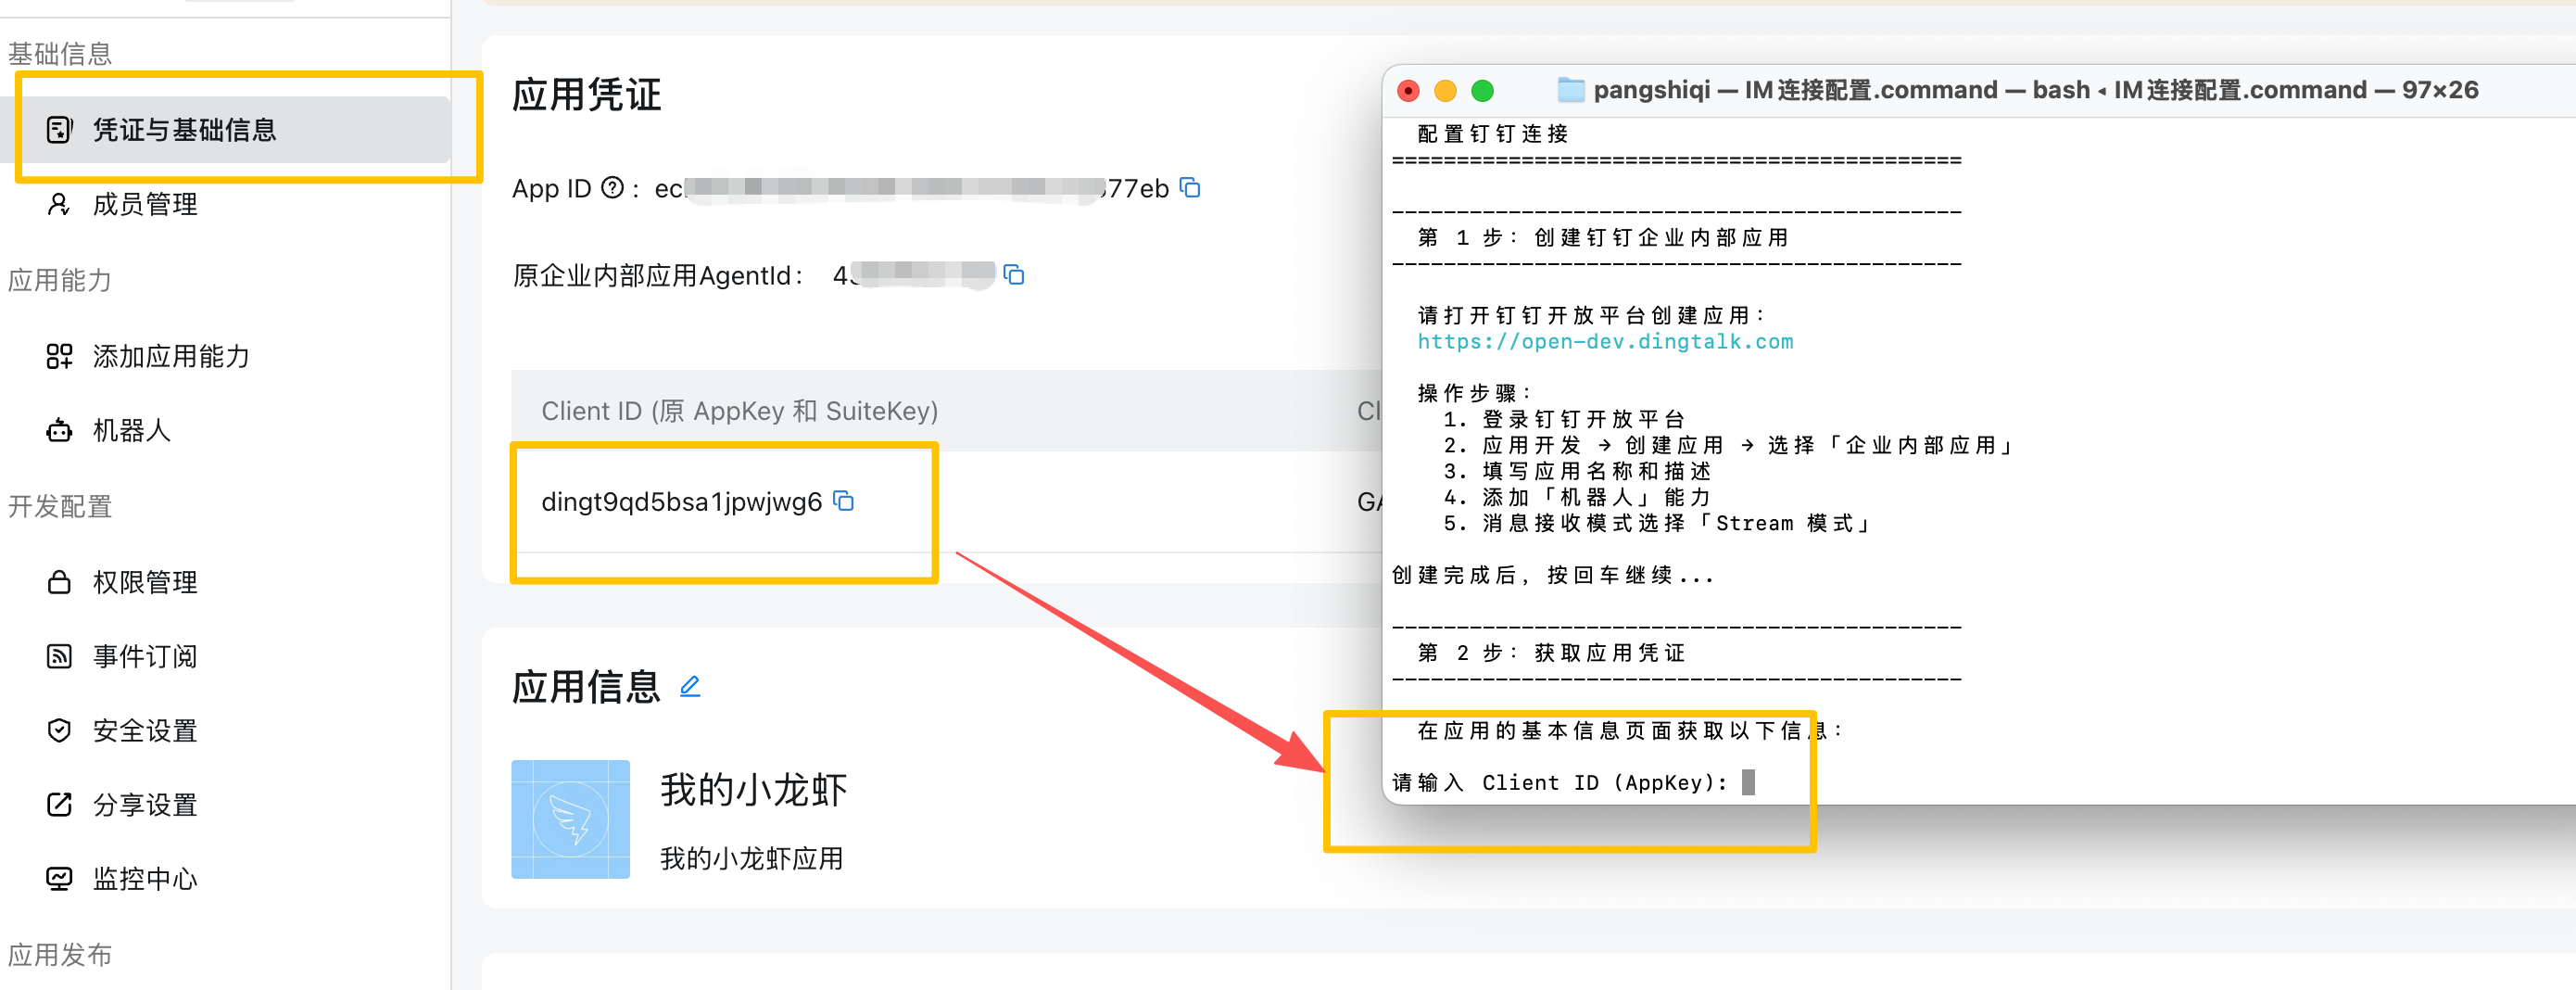Viewport: 2576px width, 990px height.
Task: Open 权限管理 settings
Action: tap(145, 583)
